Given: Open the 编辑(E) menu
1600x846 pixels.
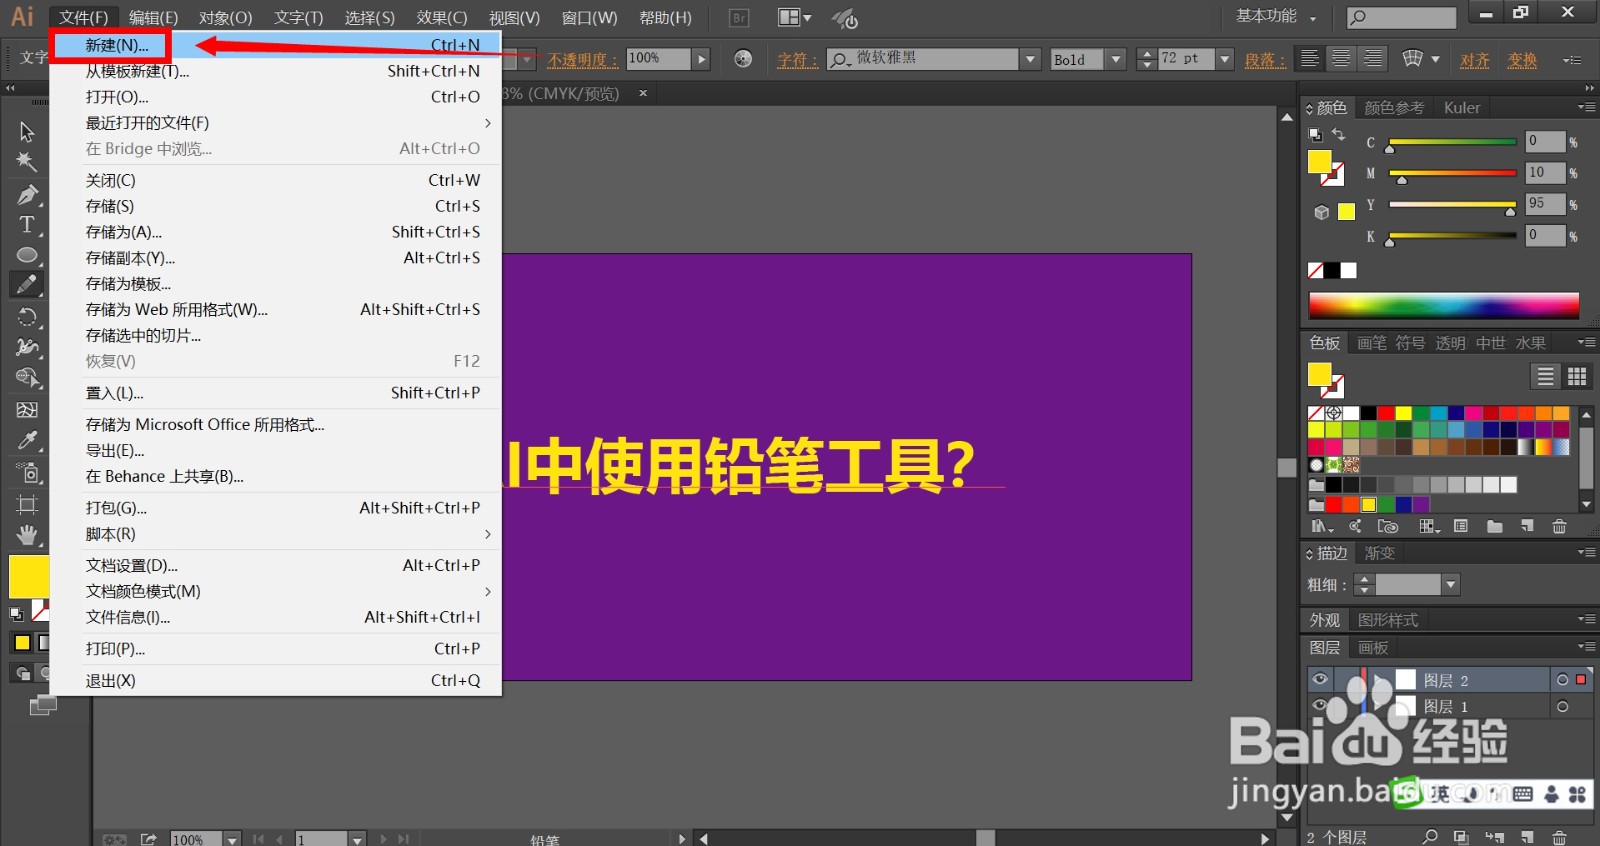Looking at the screenshot, I should (154, 17).
